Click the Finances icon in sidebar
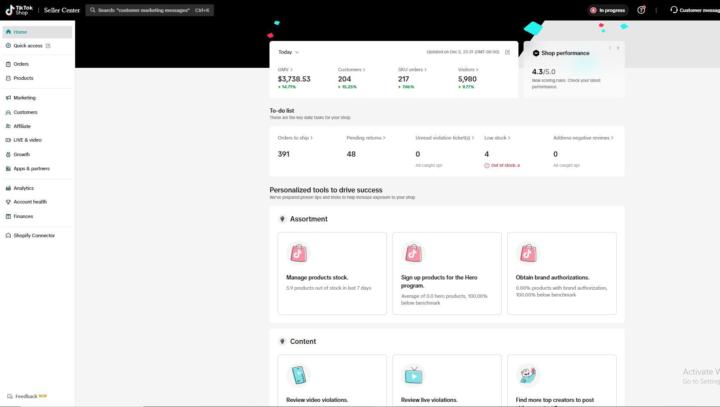 [8, 216]
